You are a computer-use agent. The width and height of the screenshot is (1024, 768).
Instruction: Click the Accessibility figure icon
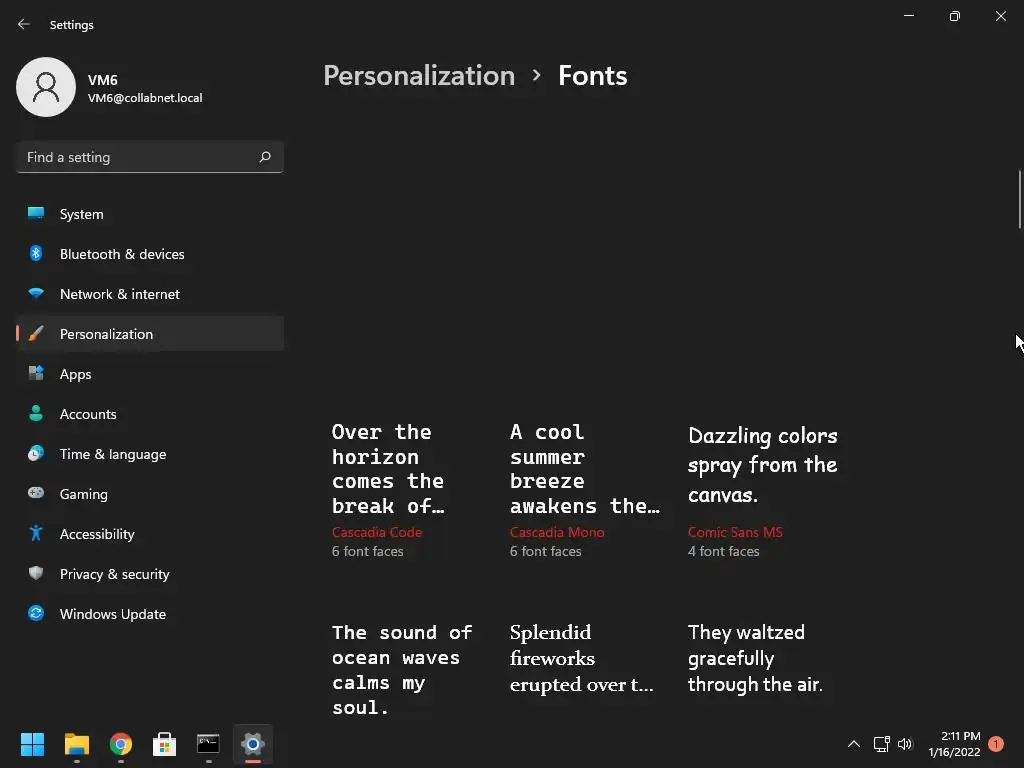pos(36,533)
